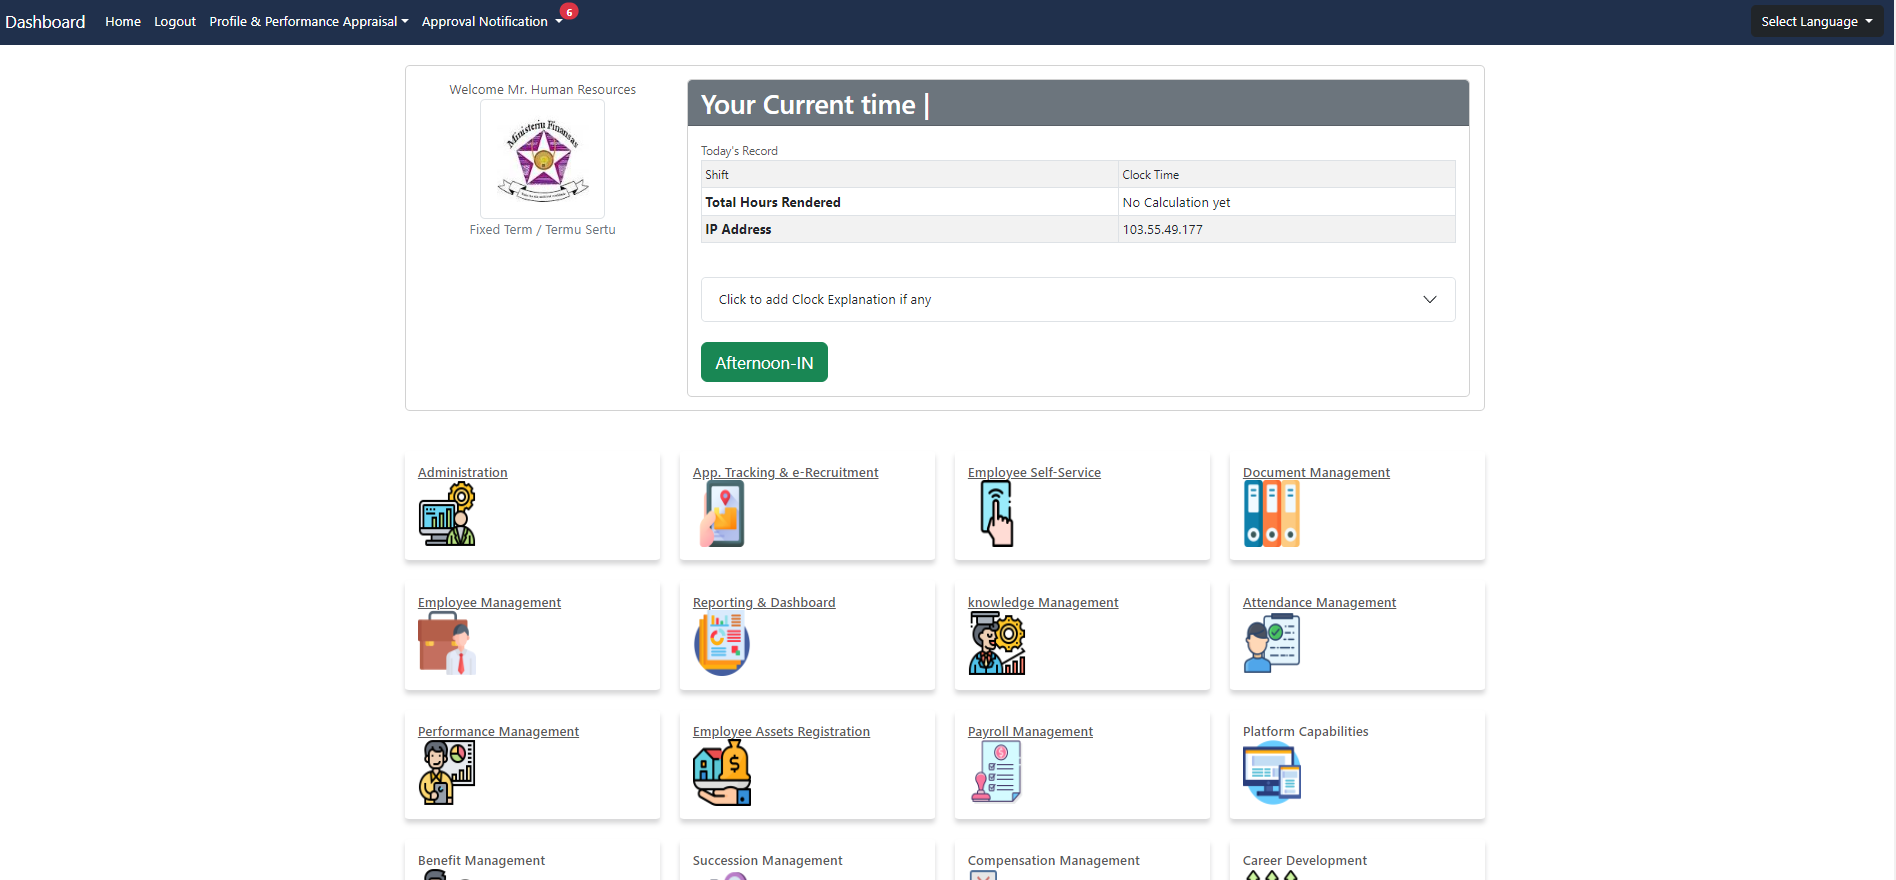
Task: Click the Succession Management card title
Action: [x=767, y=860]
